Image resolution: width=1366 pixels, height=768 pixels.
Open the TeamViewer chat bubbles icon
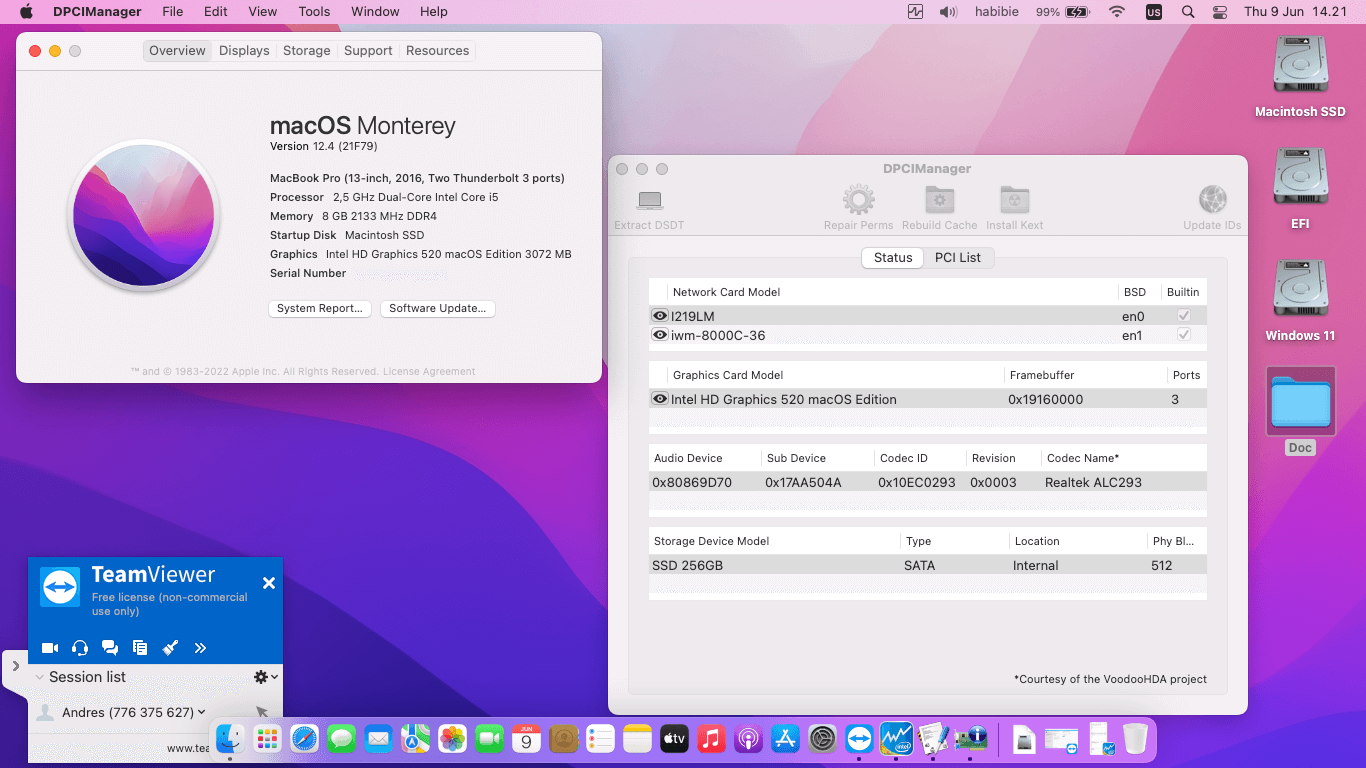pyautogui.click(x=110, y=648)
